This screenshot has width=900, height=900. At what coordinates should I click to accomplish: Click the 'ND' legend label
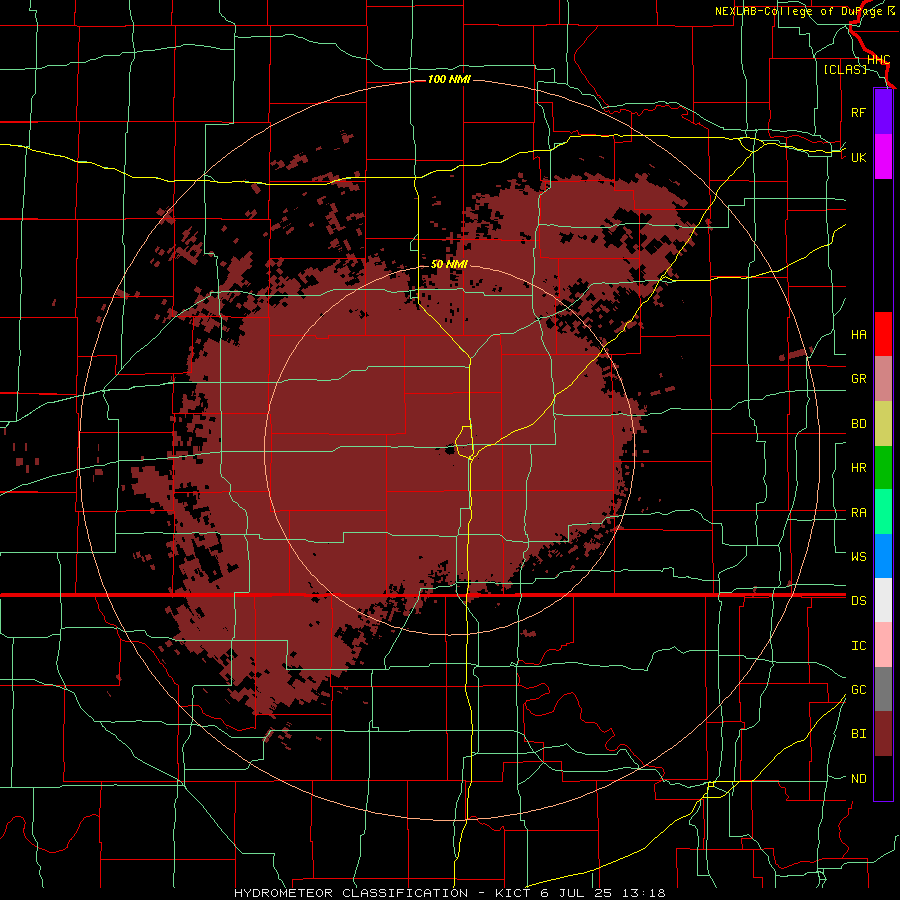[858, 779]
